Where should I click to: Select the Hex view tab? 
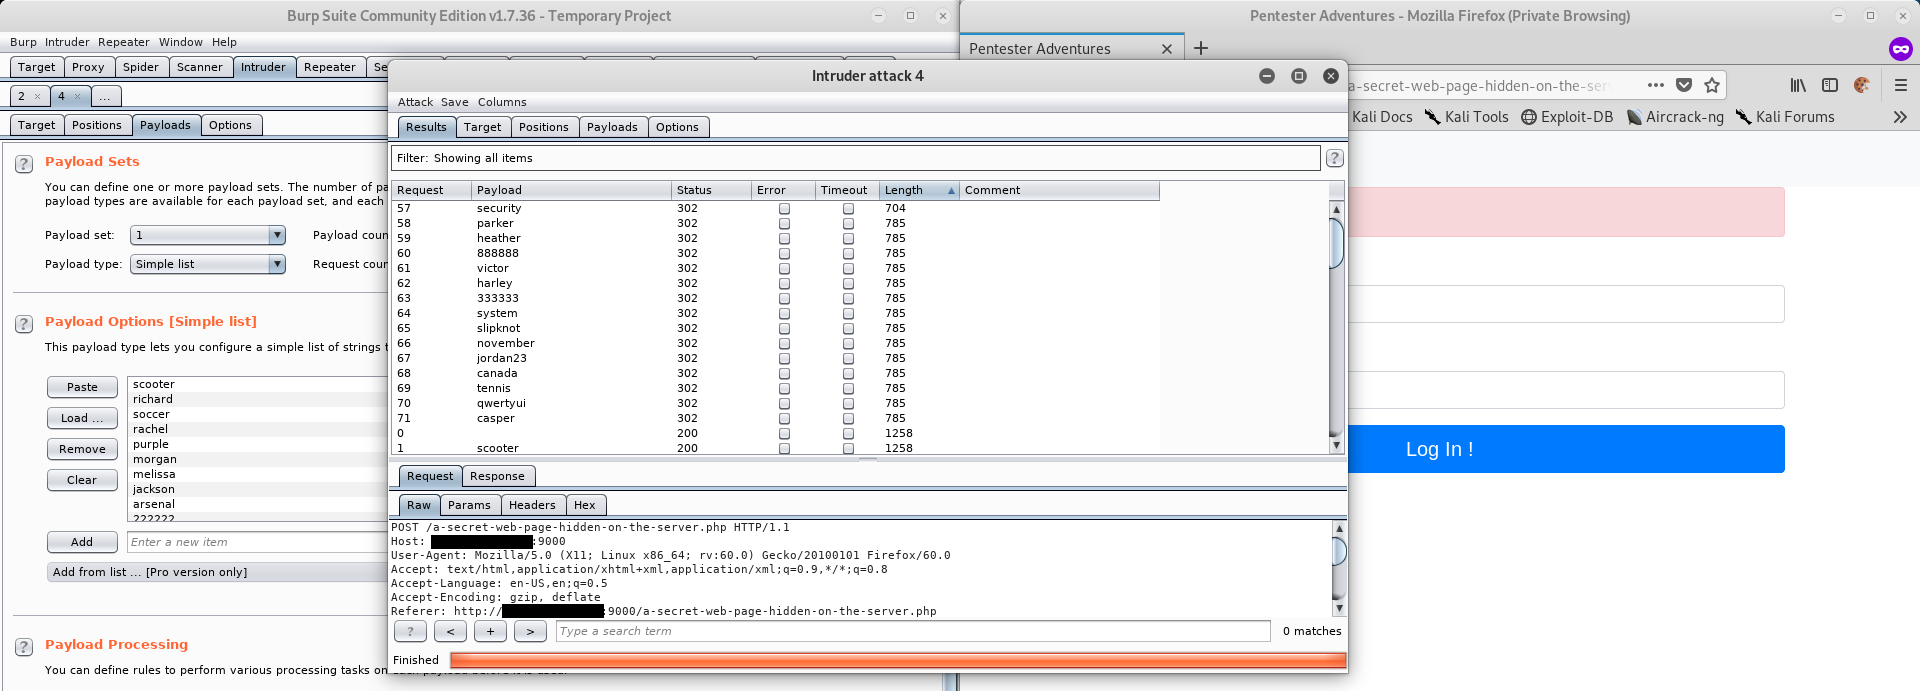point(585,505)
